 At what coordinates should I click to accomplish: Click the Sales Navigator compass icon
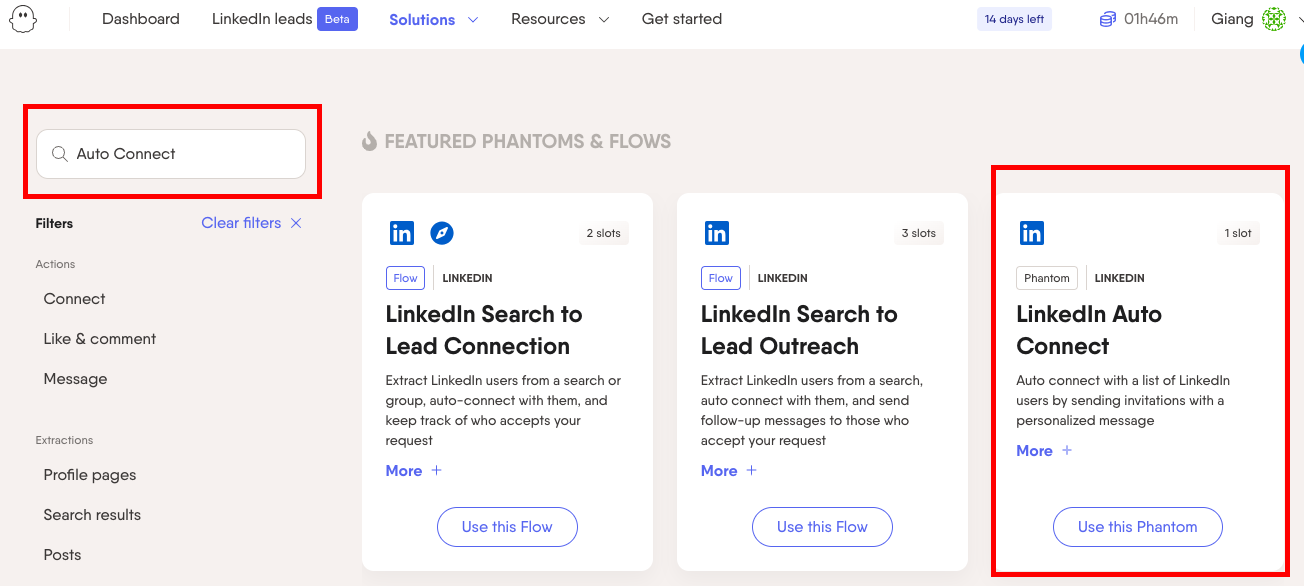(442, 233)
